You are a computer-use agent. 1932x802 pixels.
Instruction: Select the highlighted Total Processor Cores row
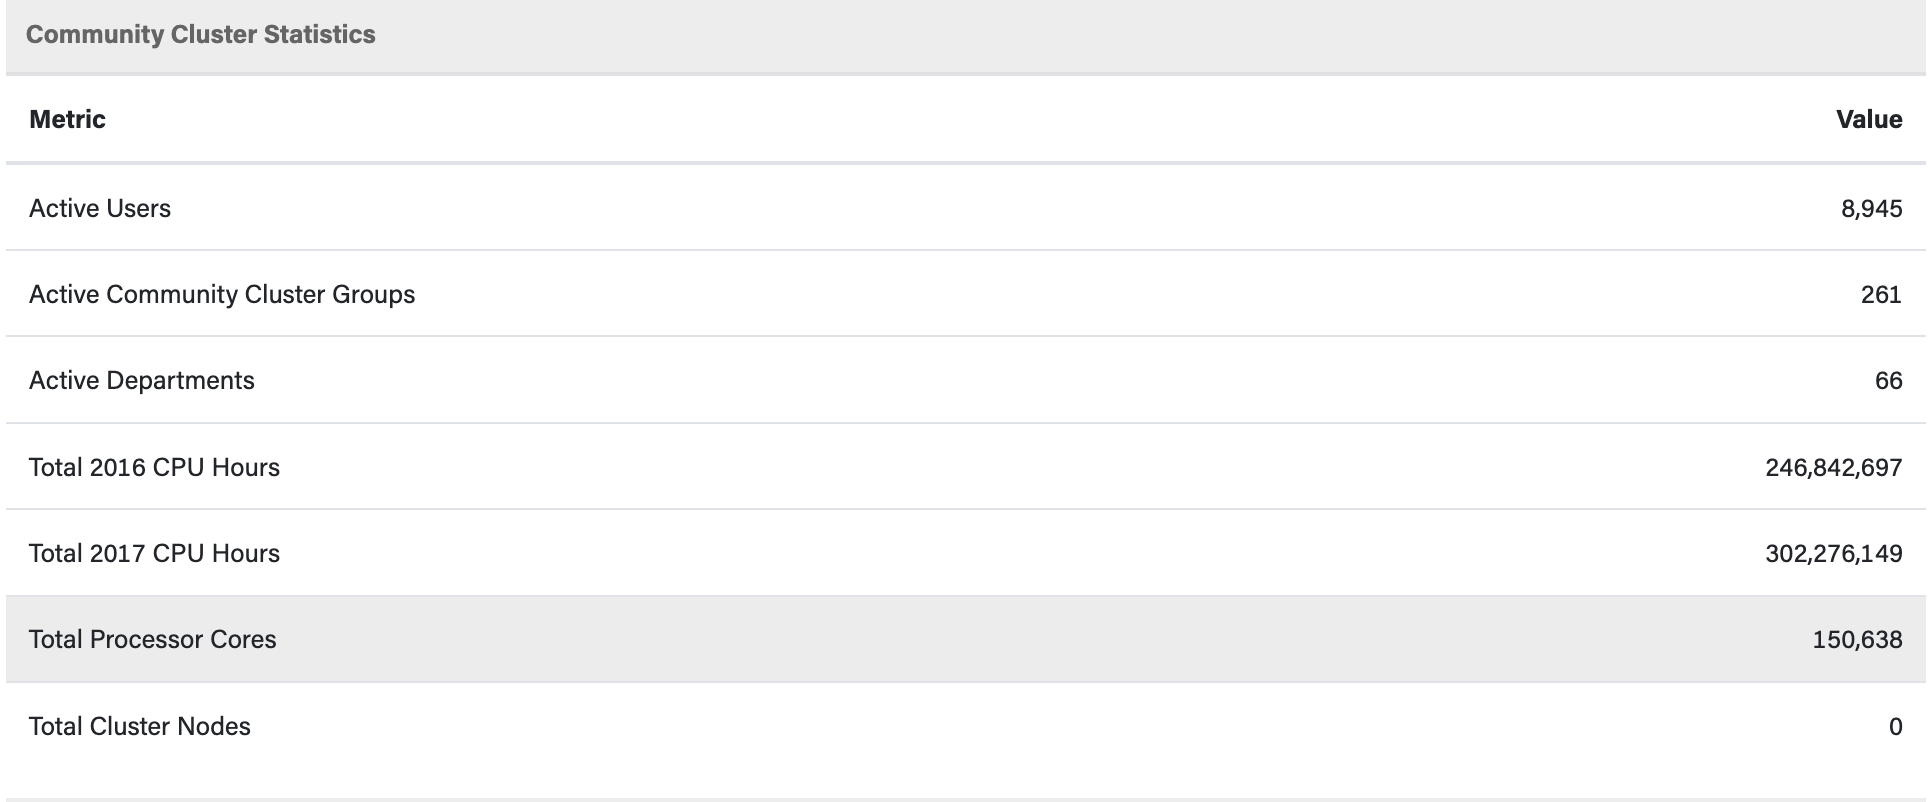point(966,639)
